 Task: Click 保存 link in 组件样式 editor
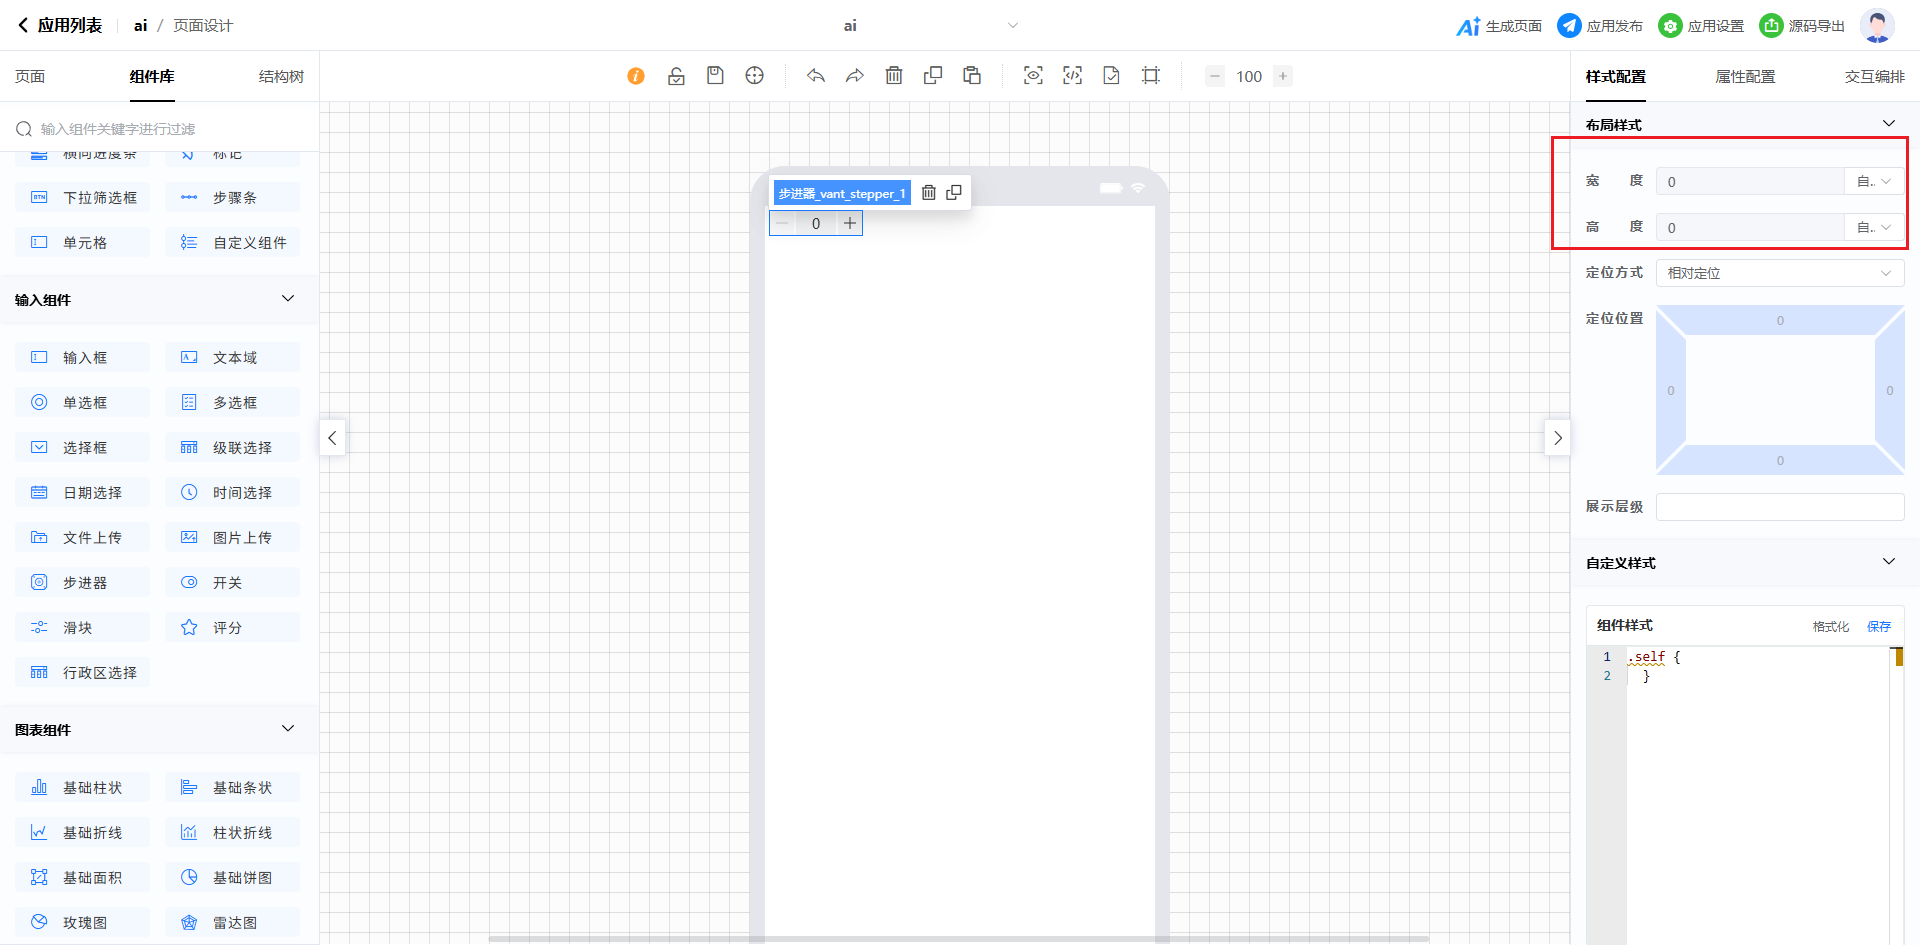click(x=1878, y=626)
